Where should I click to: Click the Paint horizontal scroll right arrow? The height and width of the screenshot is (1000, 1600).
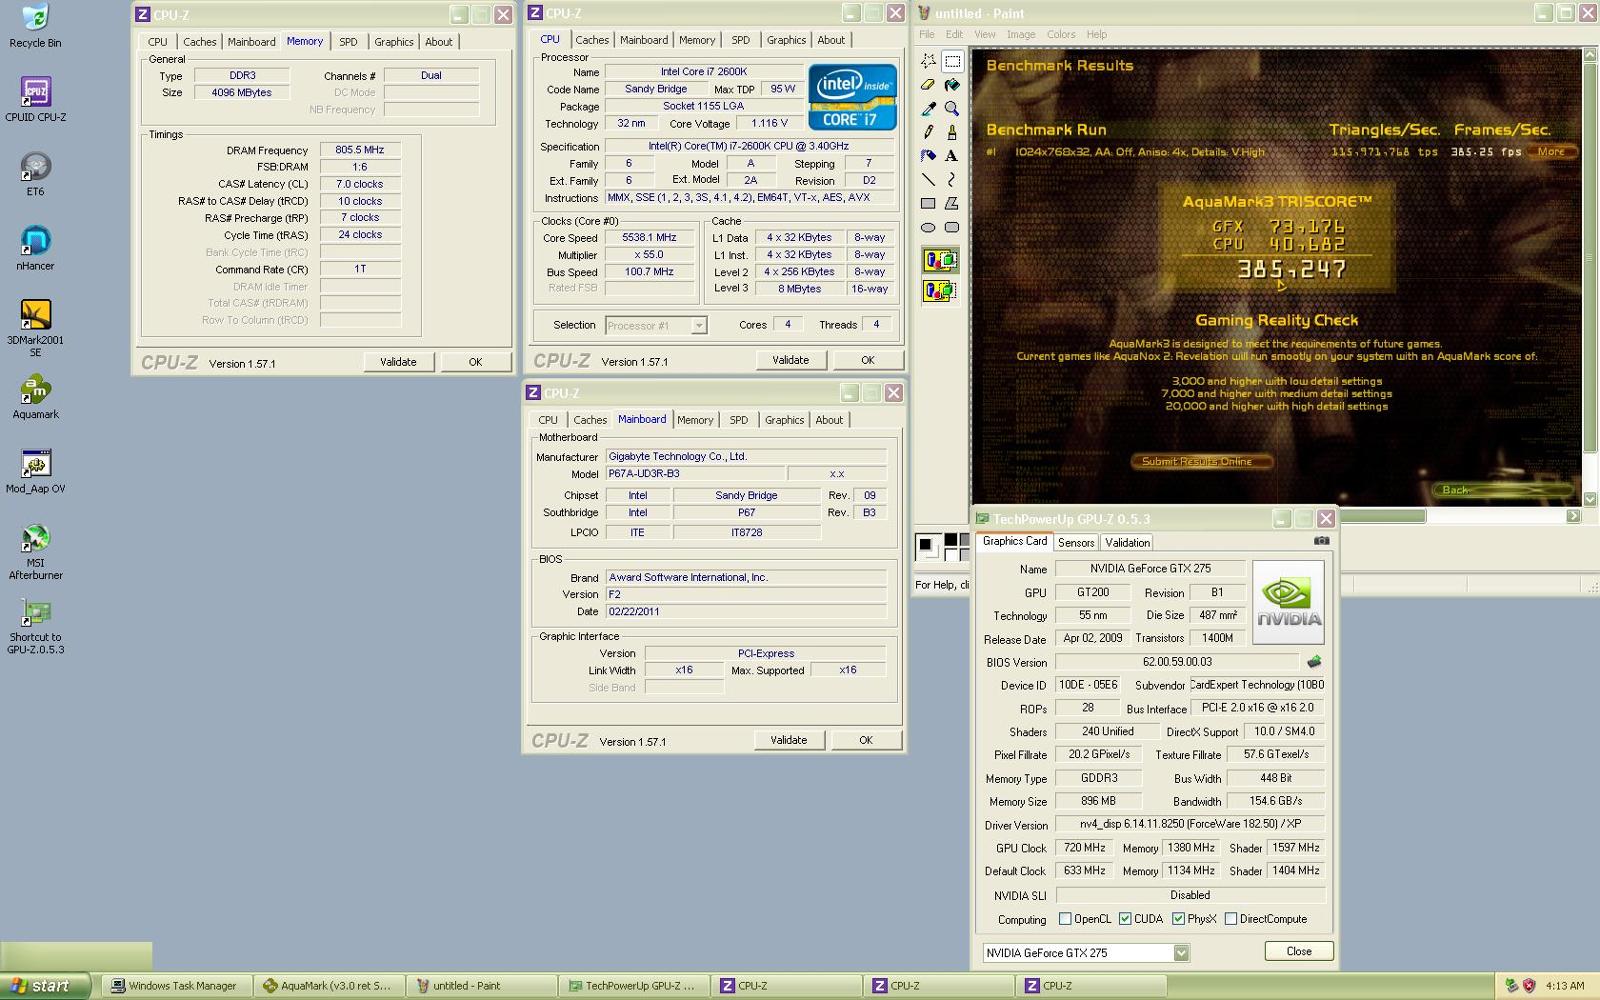(x=1573, y=516)
